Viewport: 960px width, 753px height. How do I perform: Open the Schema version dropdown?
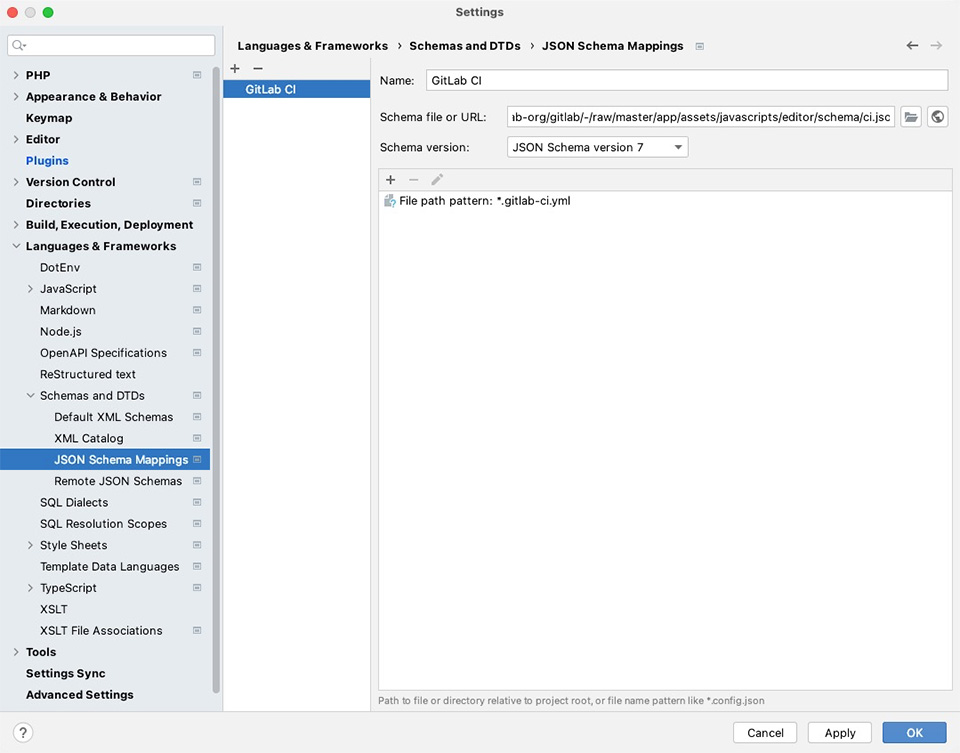pos(598,147)
